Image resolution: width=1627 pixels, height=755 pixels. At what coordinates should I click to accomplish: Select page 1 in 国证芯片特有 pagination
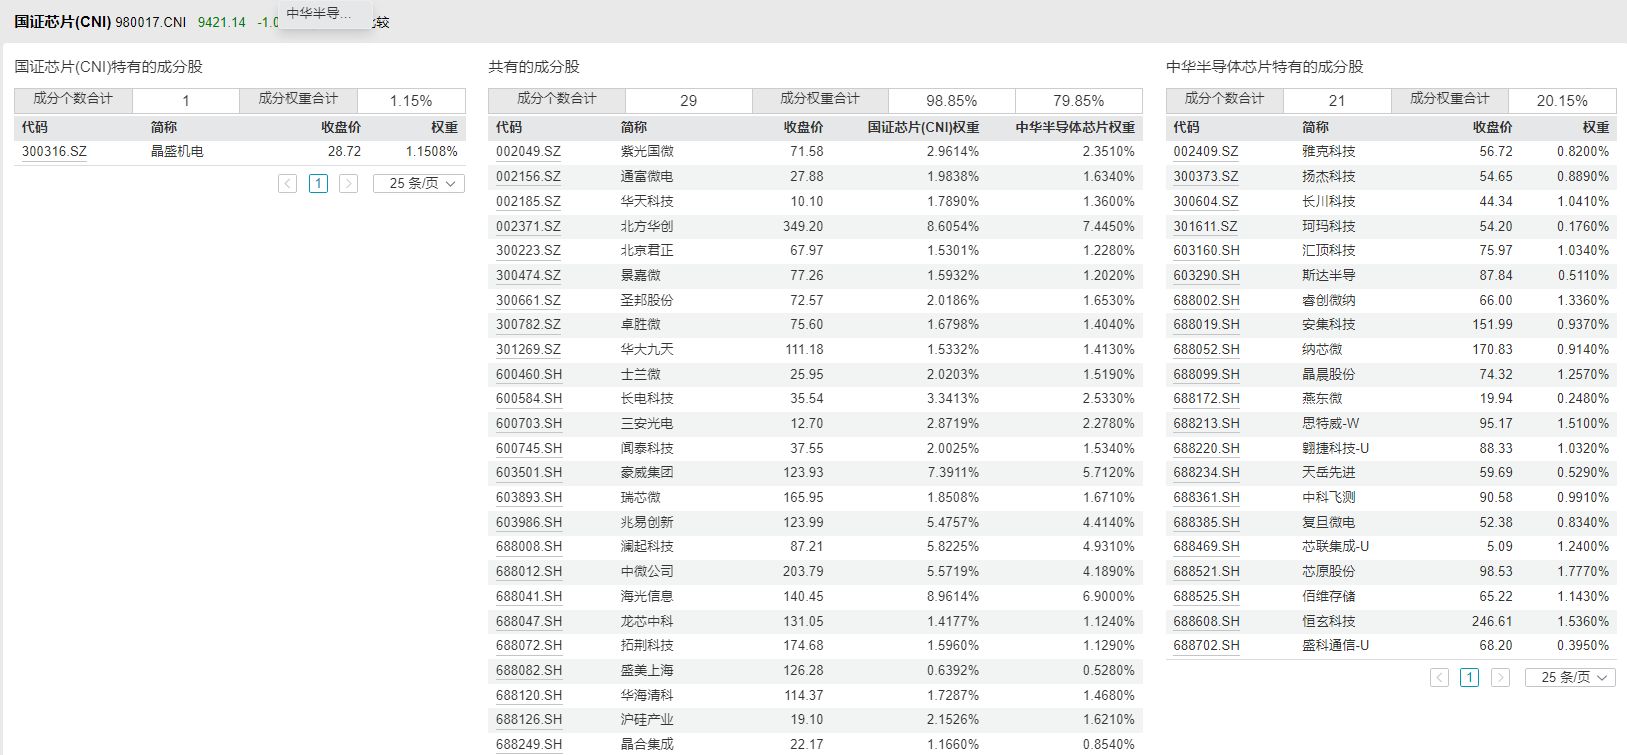tap(318, 184)
